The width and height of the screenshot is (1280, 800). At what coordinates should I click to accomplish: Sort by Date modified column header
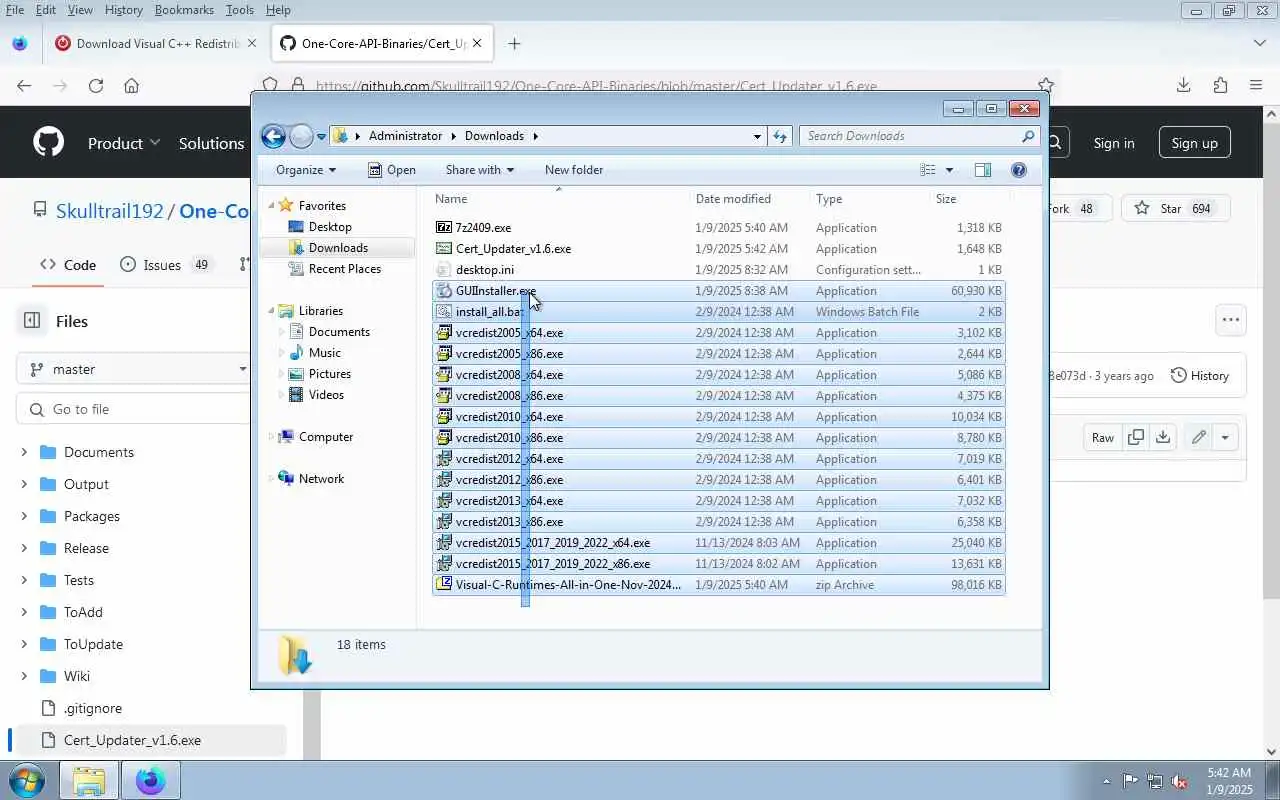(733, 199)
